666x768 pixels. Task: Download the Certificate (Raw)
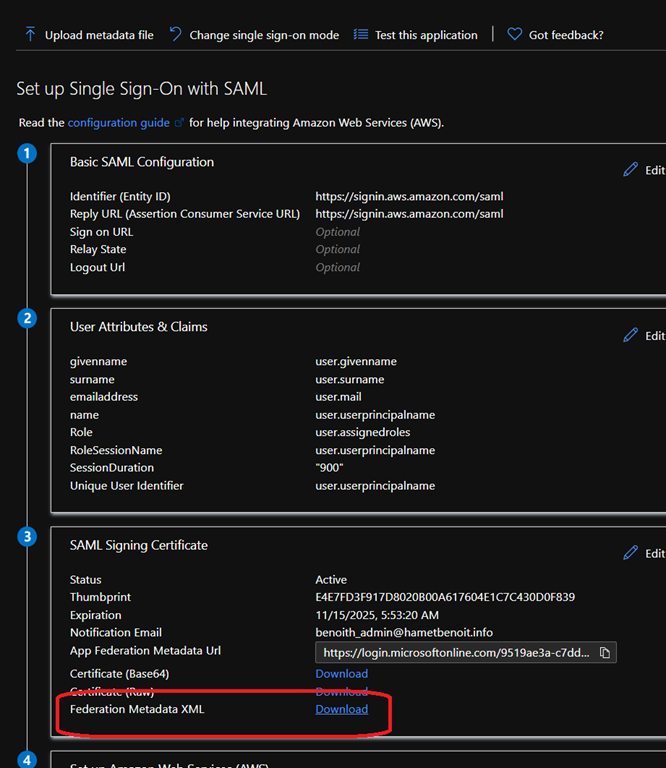click(341, 691)
